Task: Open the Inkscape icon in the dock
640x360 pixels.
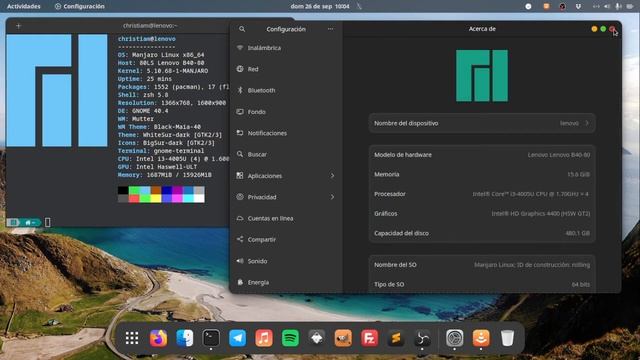Action: [317, 338]
